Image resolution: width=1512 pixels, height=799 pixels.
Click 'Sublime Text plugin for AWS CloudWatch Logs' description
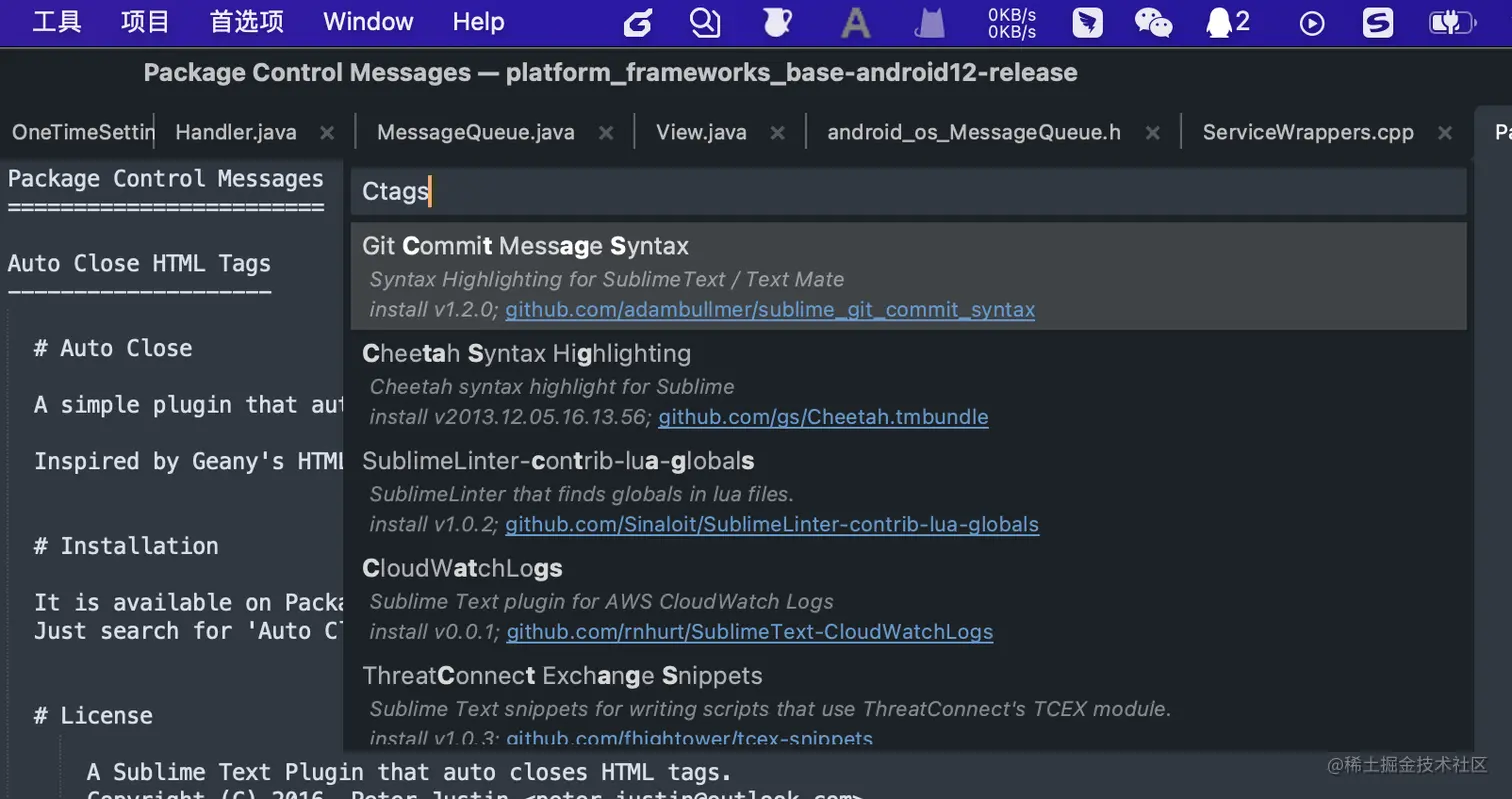[x=601, y=602]
